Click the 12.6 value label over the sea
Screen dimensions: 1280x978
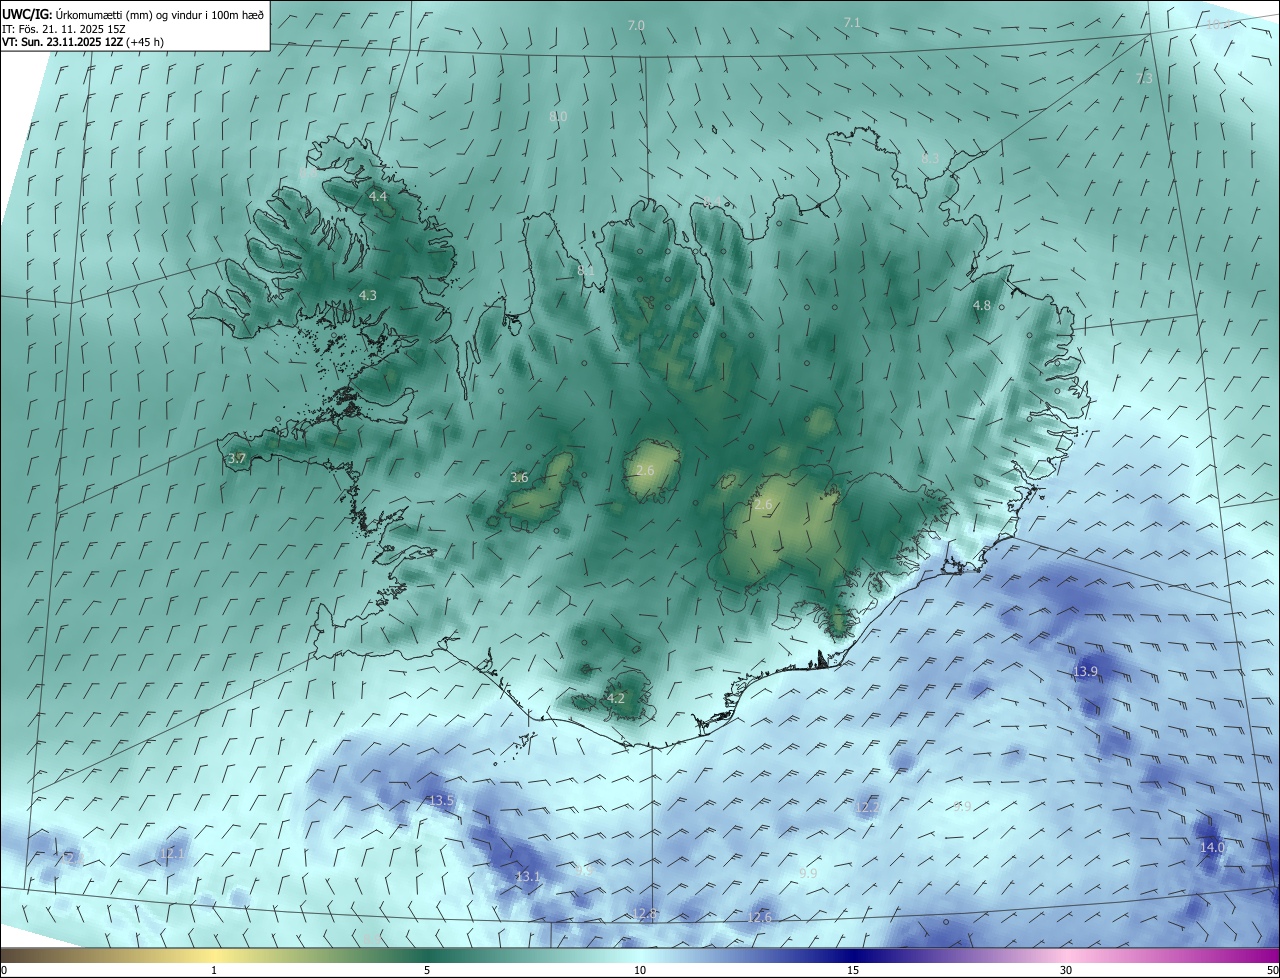760,917
